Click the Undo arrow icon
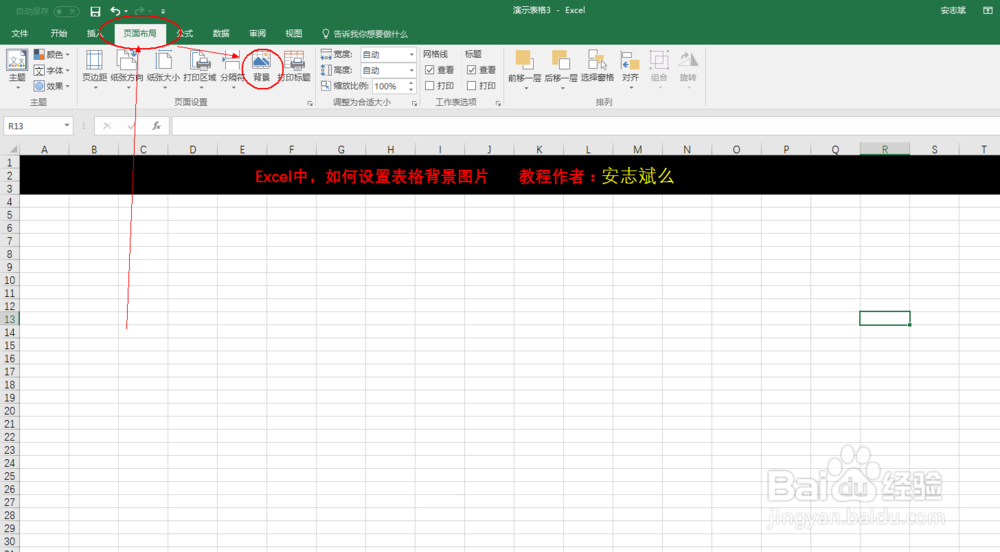The height and width of the screenshot is (552, 1000). click(x=115, y=11)
